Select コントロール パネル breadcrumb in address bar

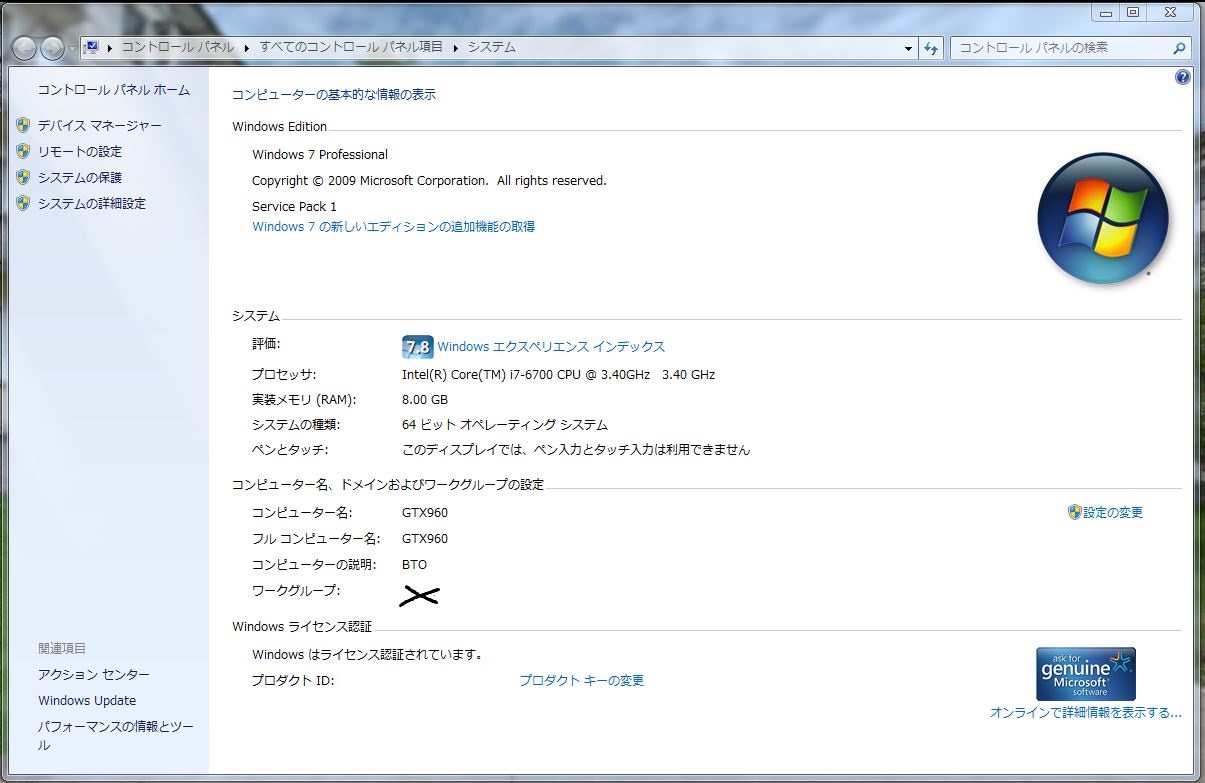(178, 47)
